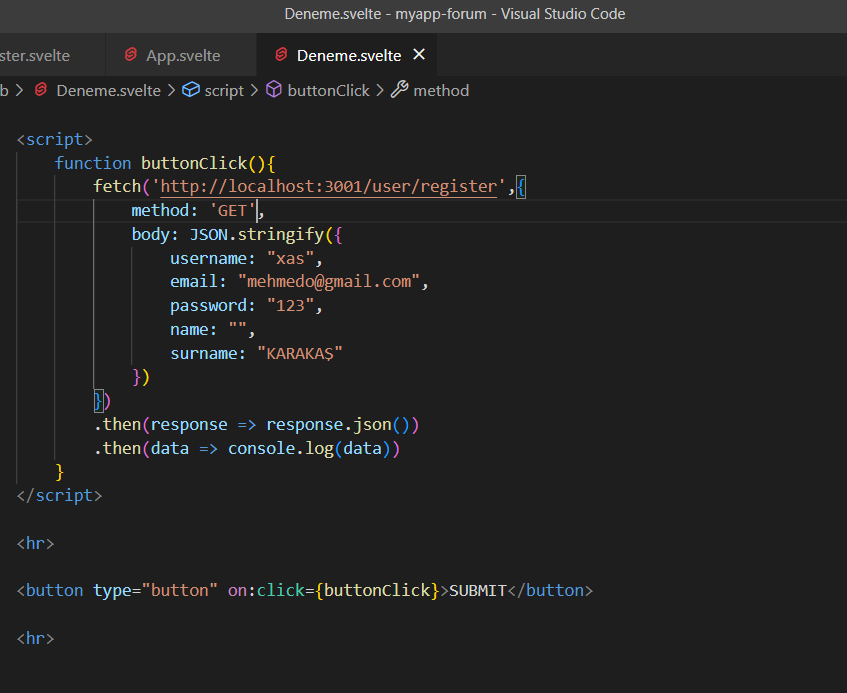Click the buttonClick function cube icon

(274, 89)
